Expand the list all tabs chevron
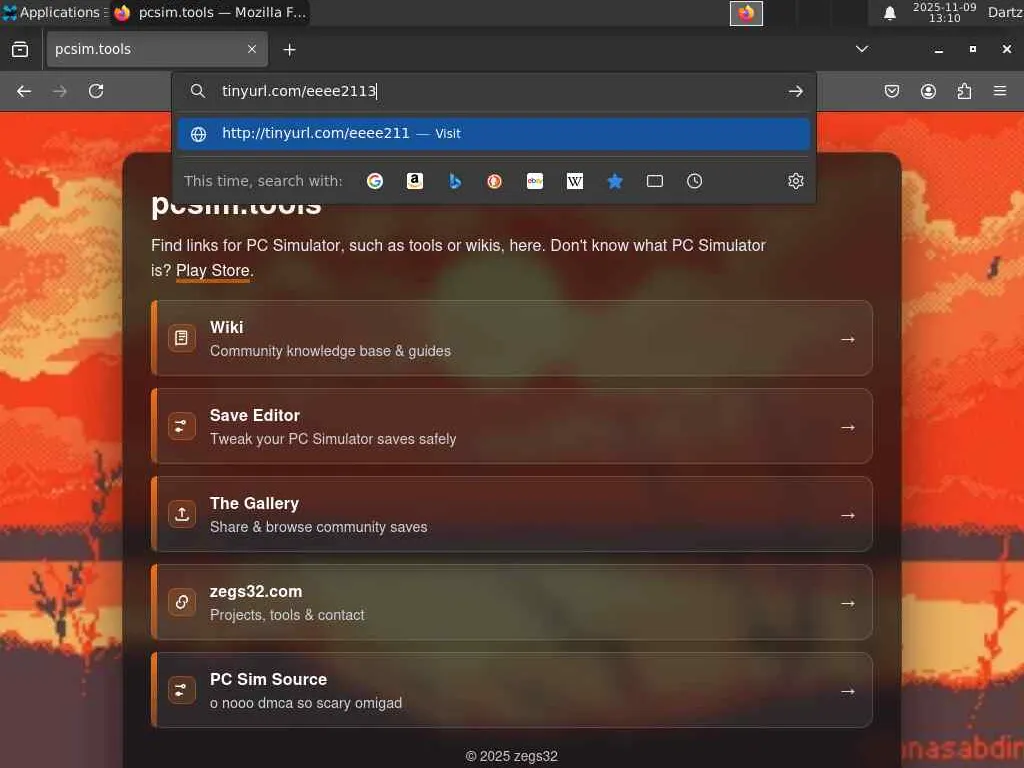Viewport: 1024px width, 768px height. 862,49
